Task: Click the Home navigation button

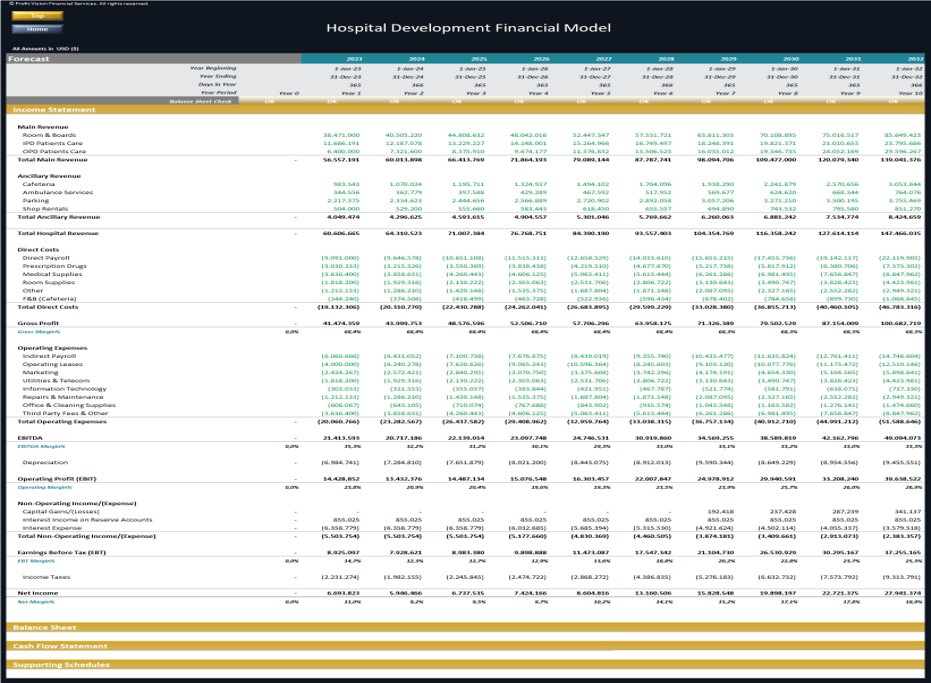Action: point(37,29)
